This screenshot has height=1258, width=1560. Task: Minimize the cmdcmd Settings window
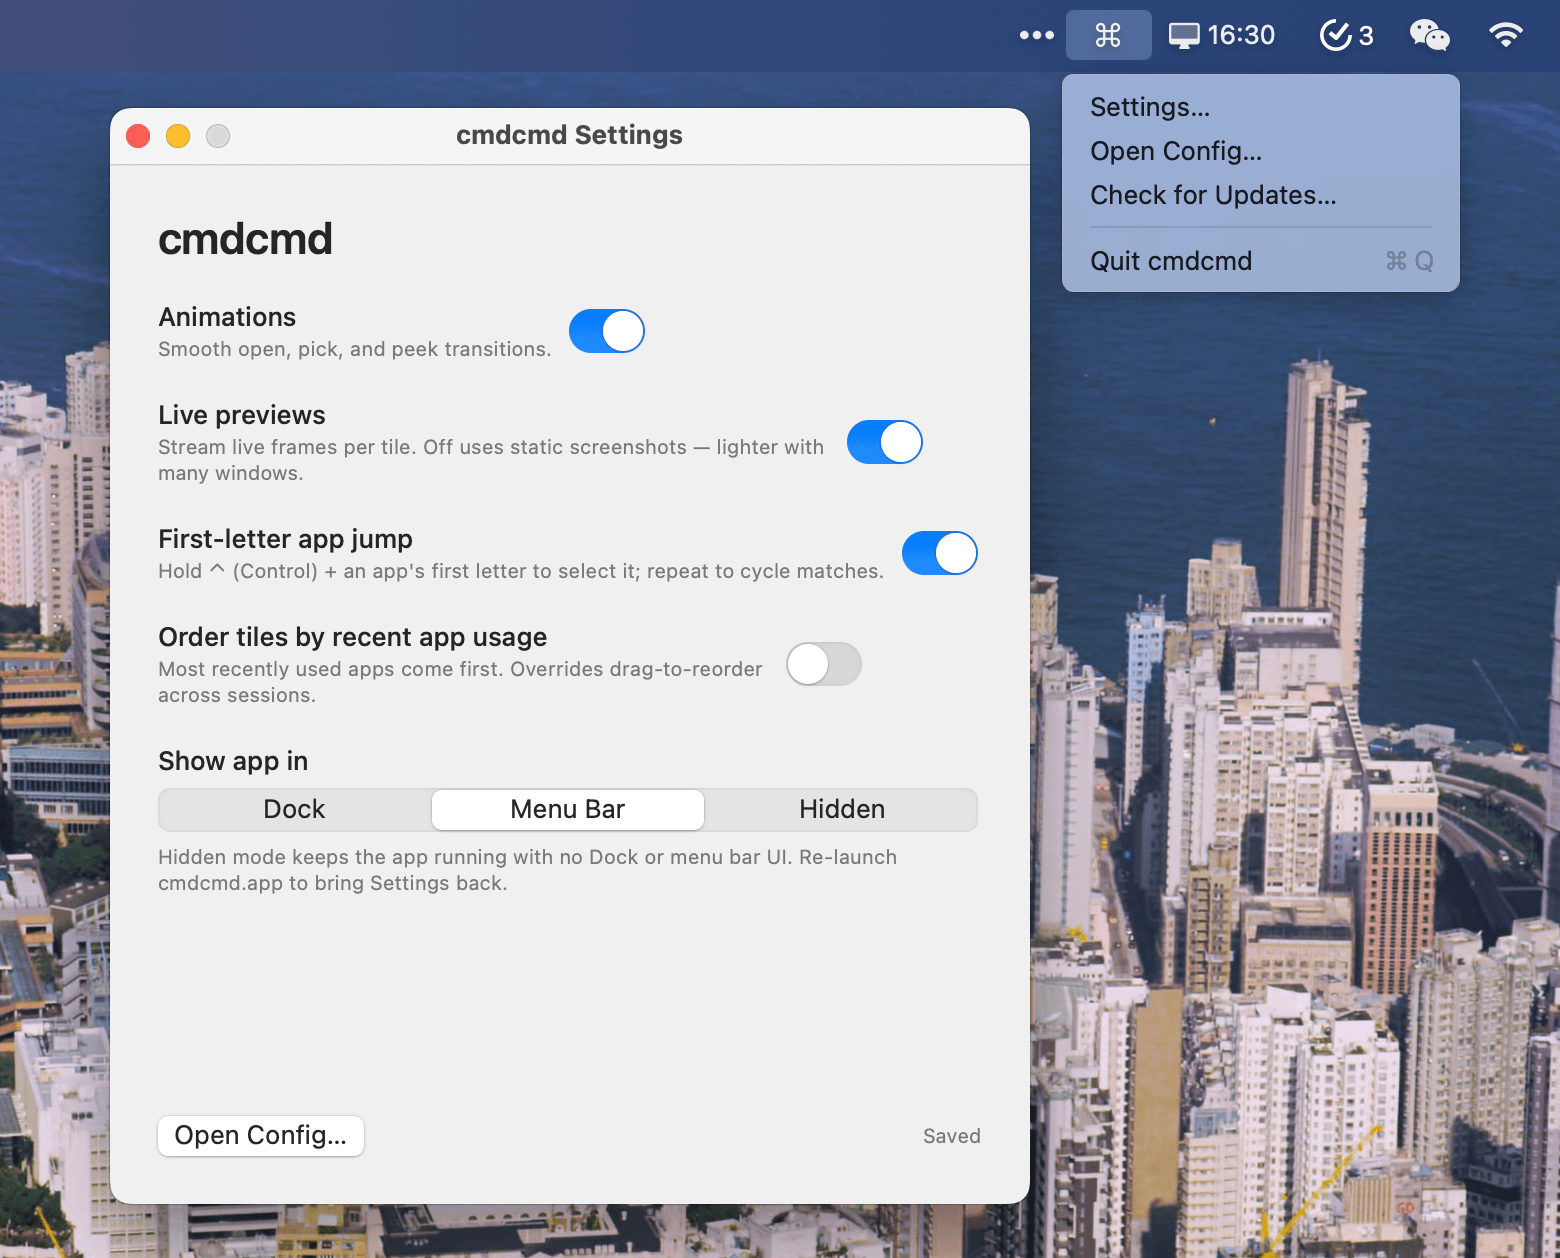coord(178,136)
